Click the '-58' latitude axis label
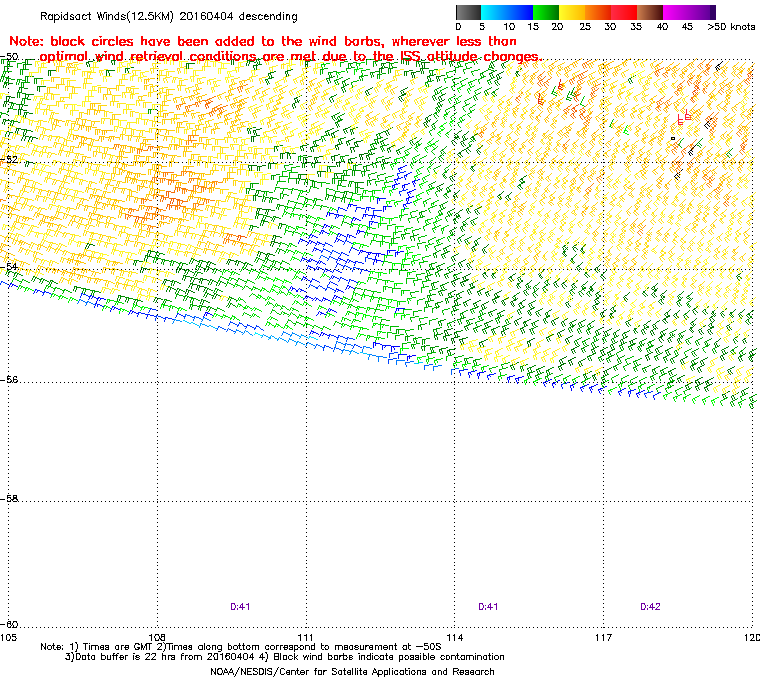This screenshot has height=688, width=760. [x=9, y=498]
